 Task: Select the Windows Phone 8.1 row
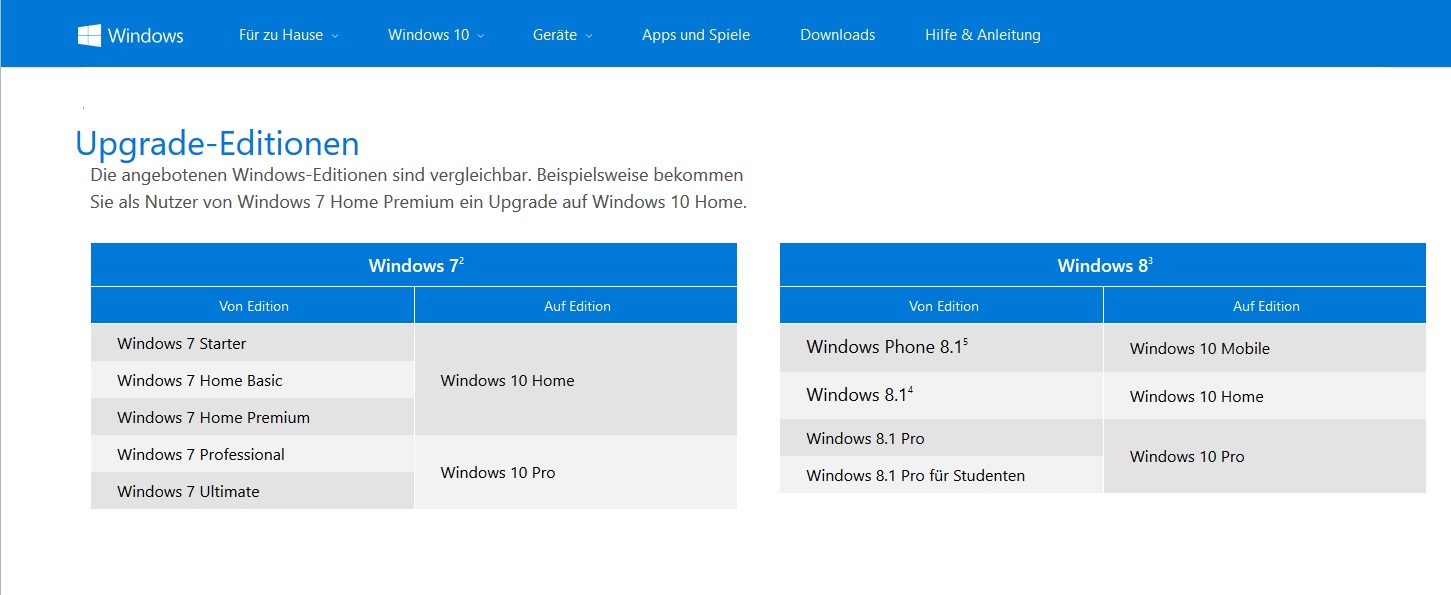(x=941, y=348)
